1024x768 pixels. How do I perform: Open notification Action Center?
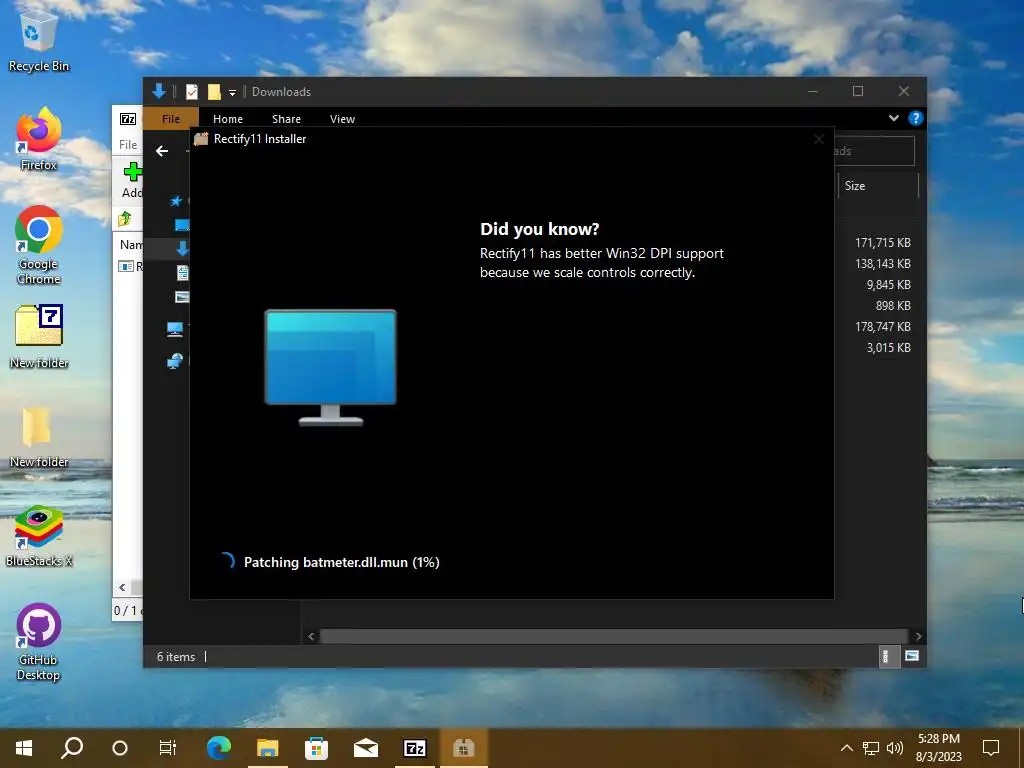pyautogui.click(x=991, y=748)
